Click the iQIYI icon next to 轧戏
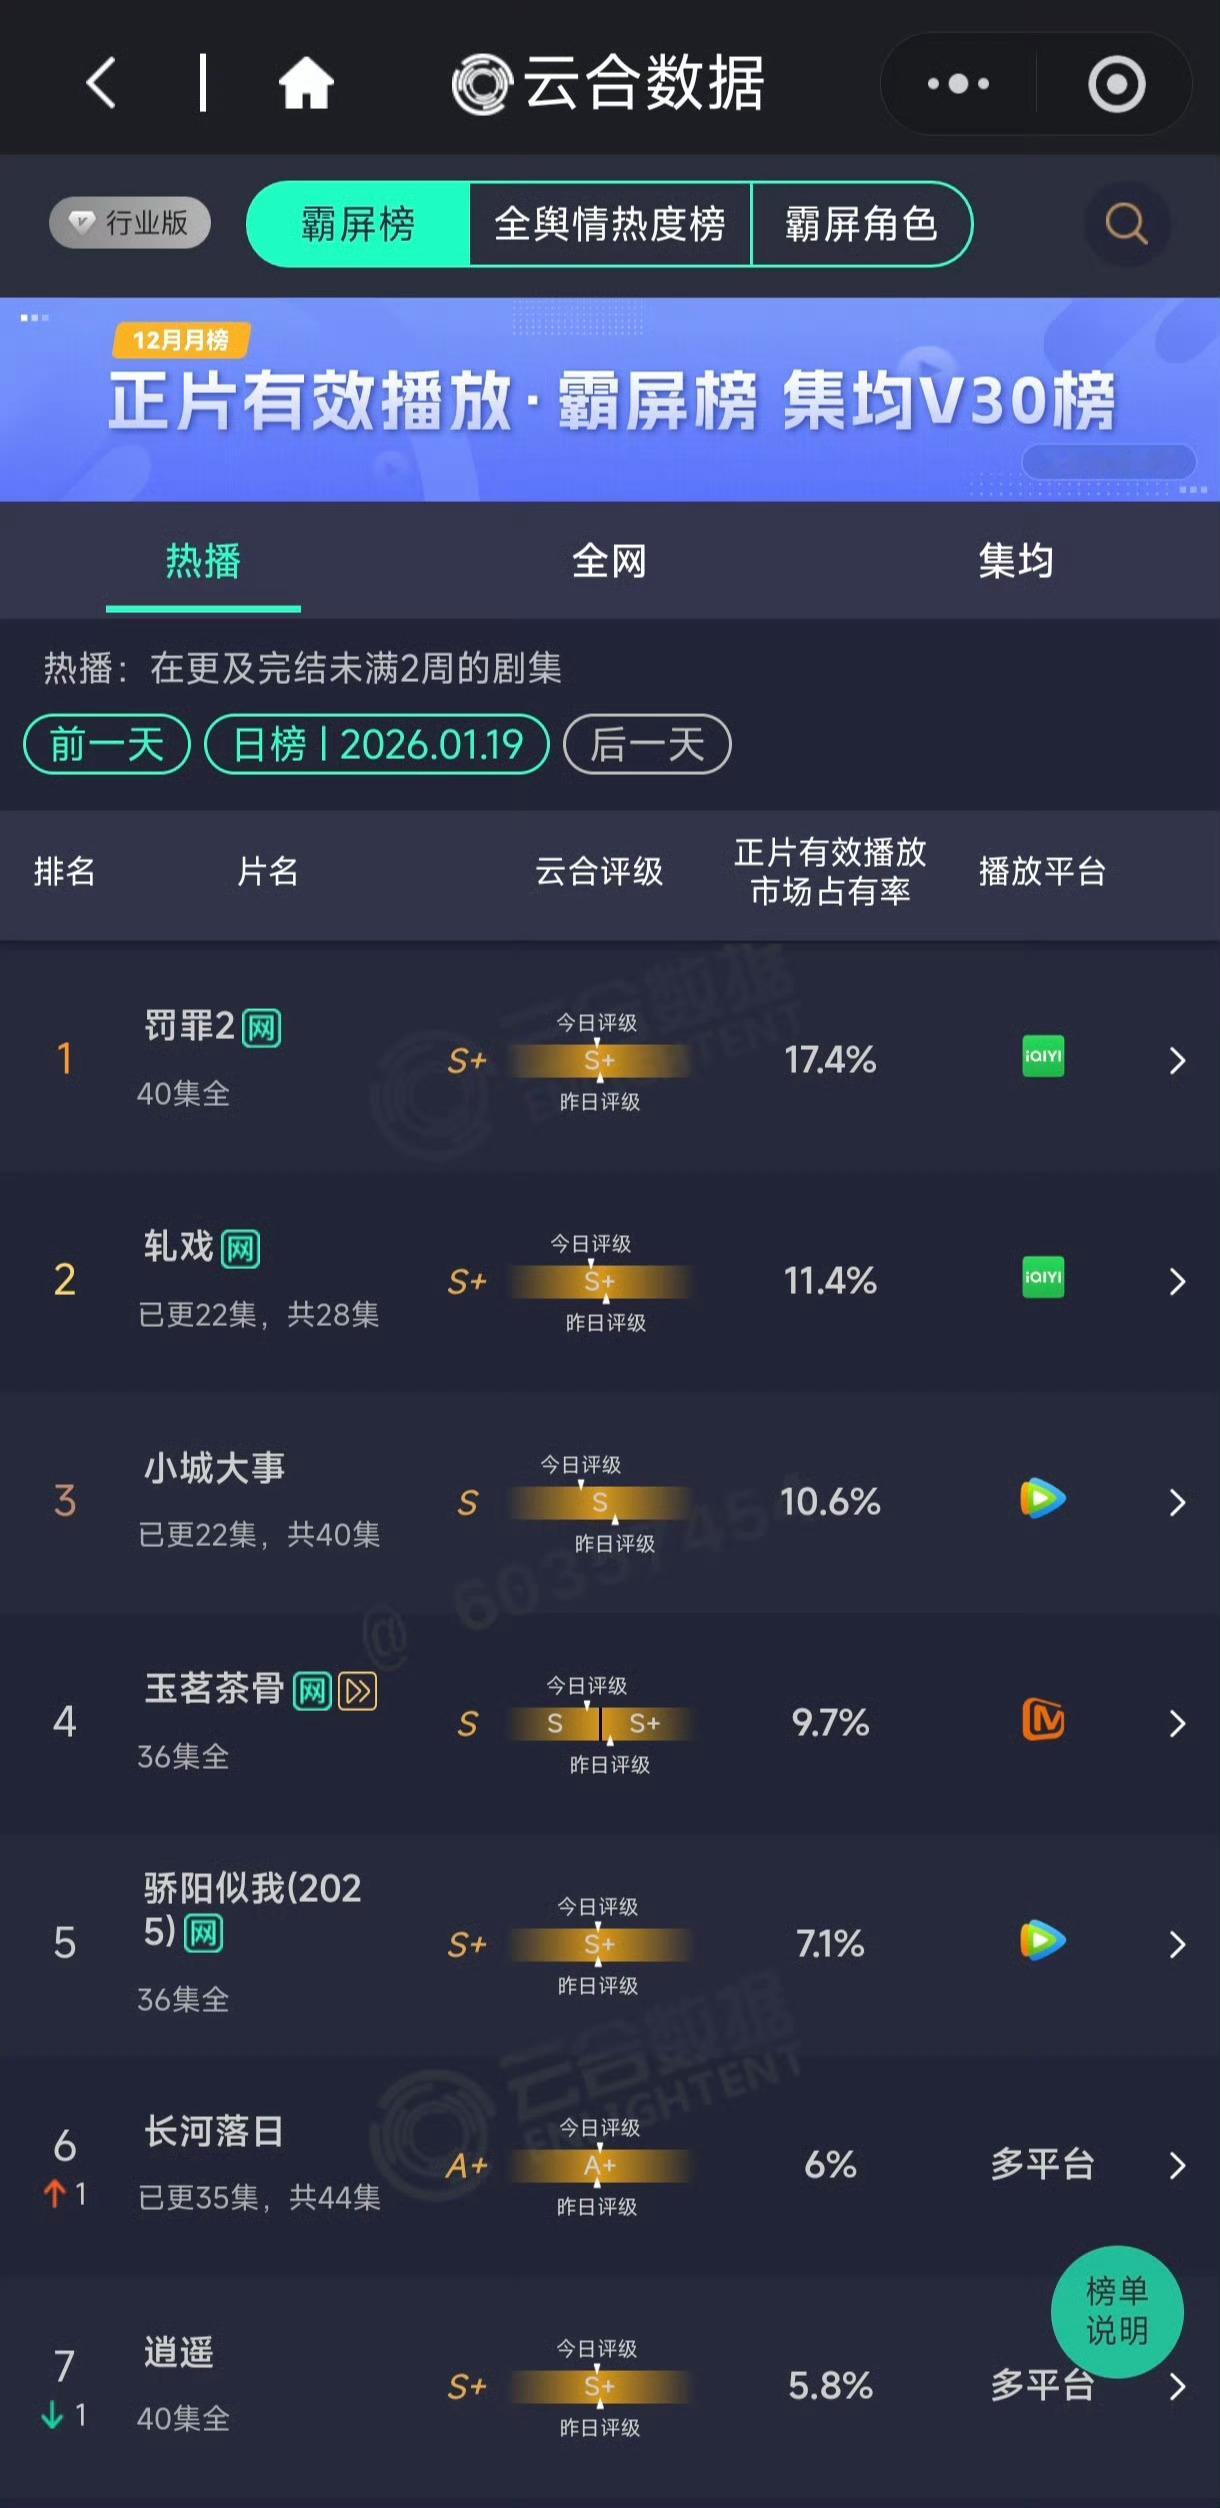1220x2508 pixels. click(x=1041, y=1279)
